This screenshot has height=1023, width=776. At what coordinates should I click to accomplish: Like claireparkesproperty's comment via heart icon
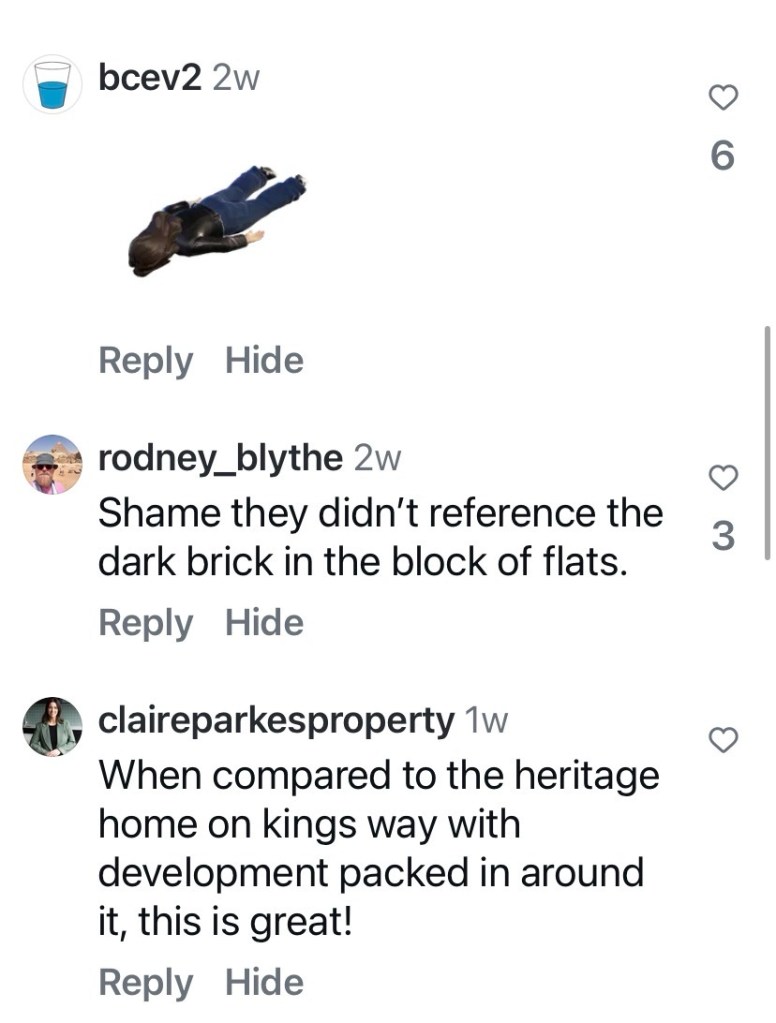tap(723, 740)
